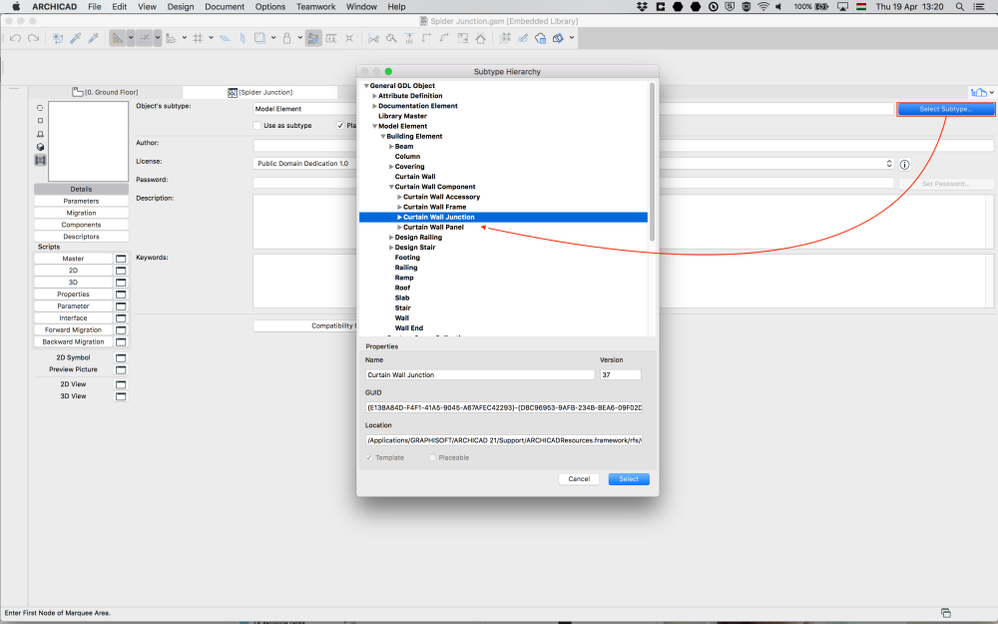This screenshot has height=624, width=998.
Task: Collapse the Model Element node
Action: click(x=374, y=126)
